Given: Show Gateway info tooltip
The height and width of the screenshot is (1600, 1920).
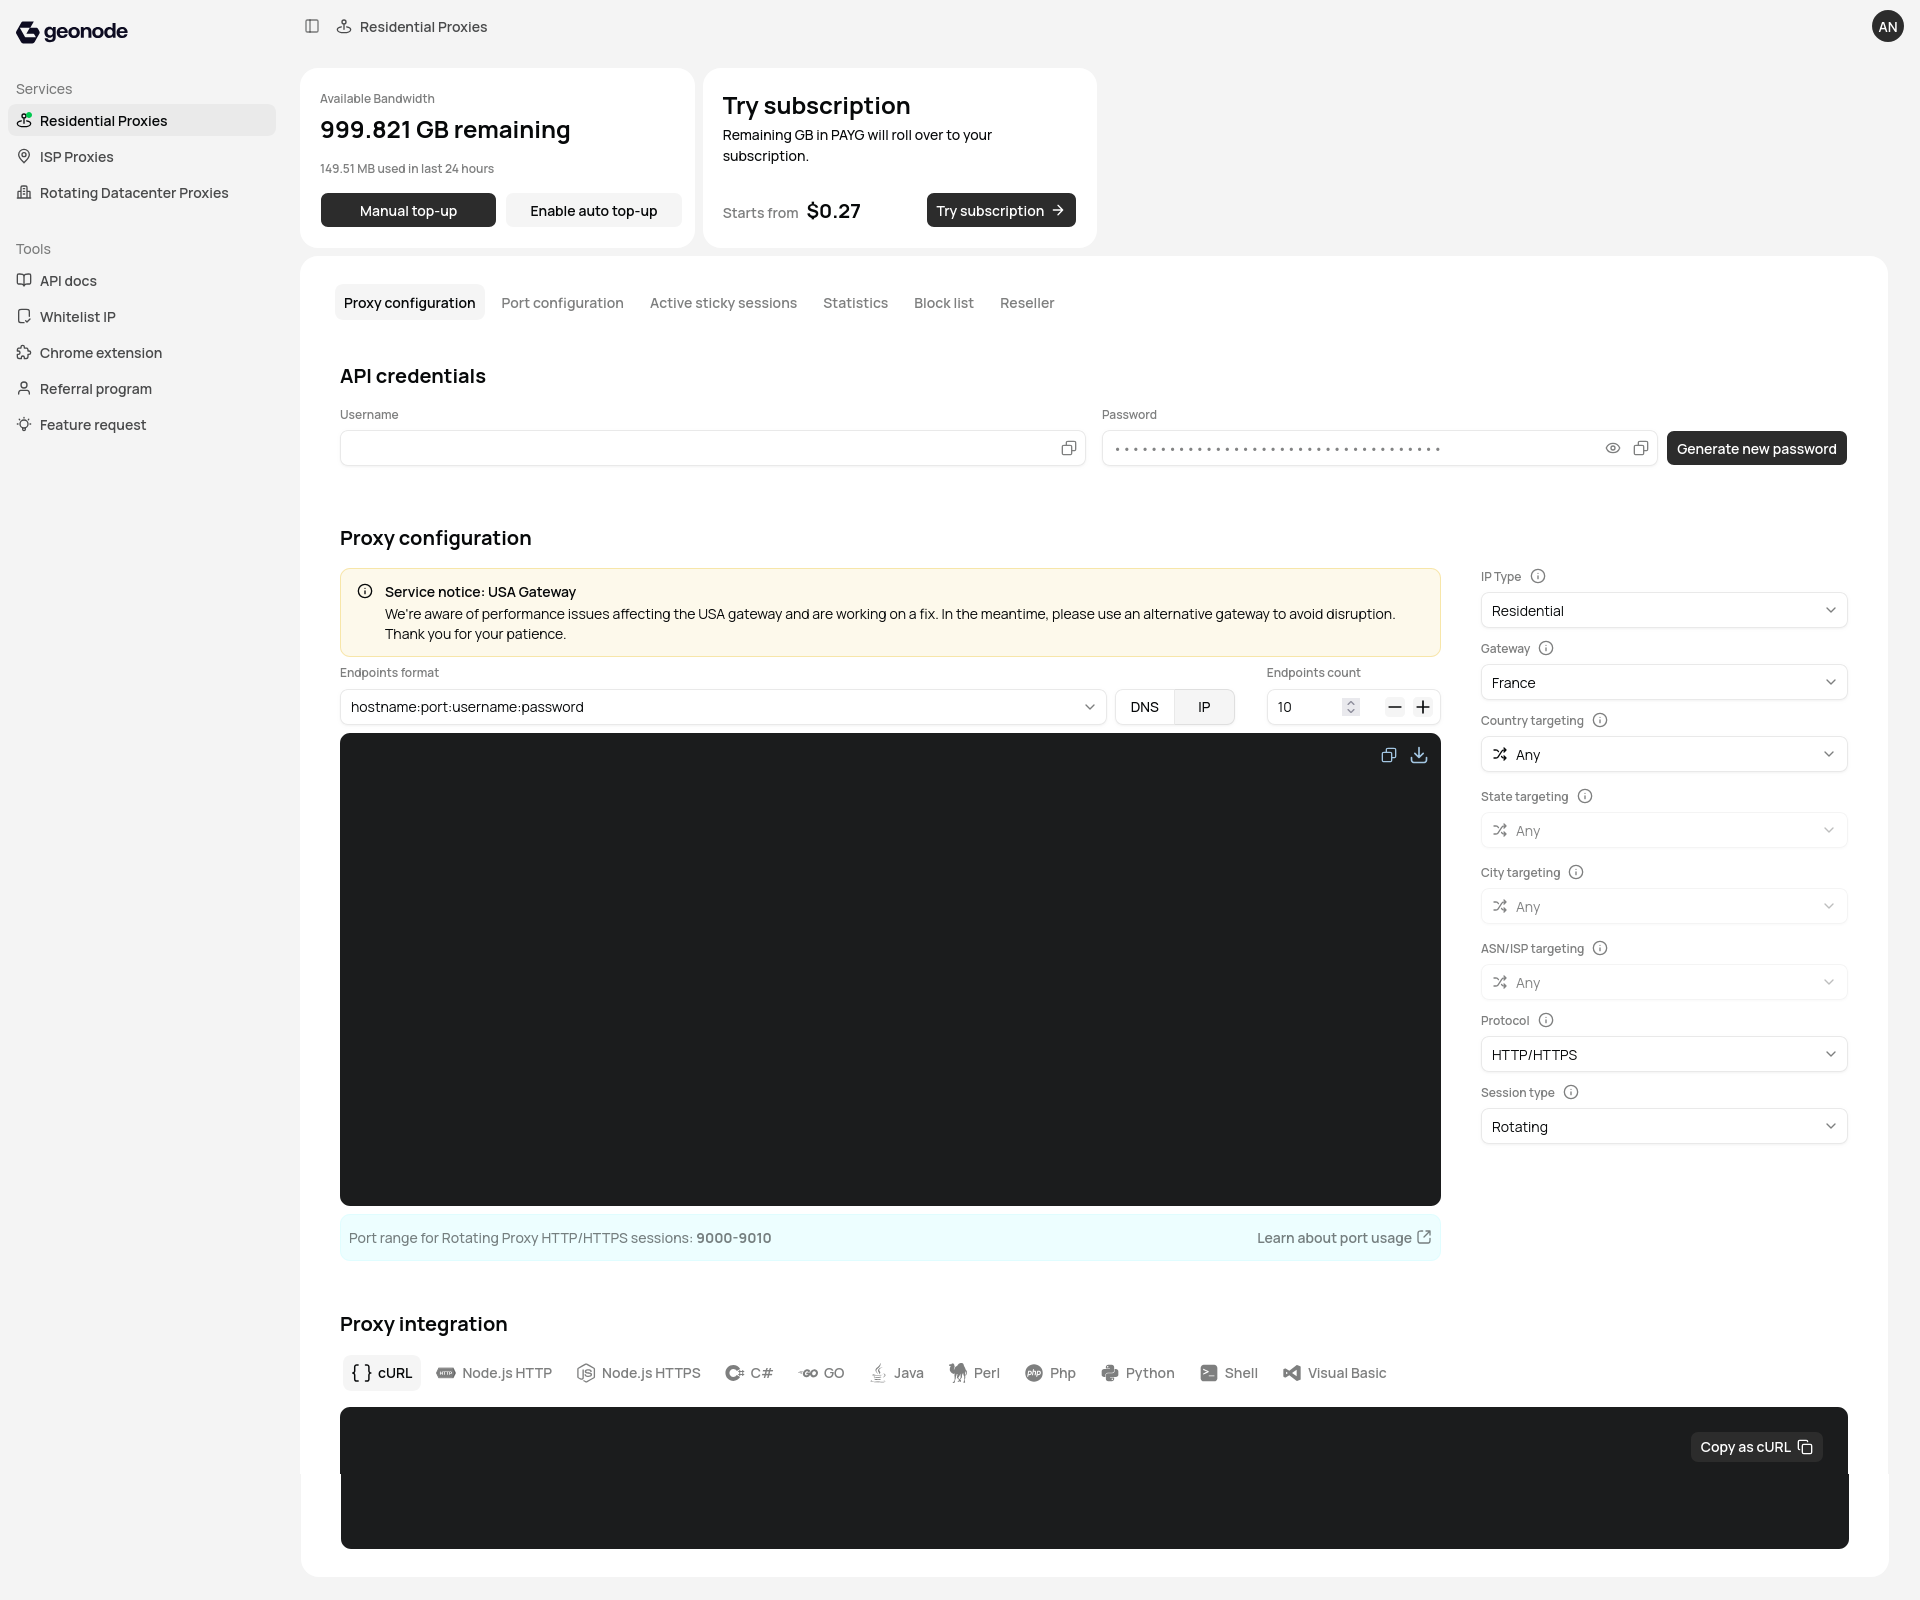Looking at the screenshot, I should point(1546,648).
